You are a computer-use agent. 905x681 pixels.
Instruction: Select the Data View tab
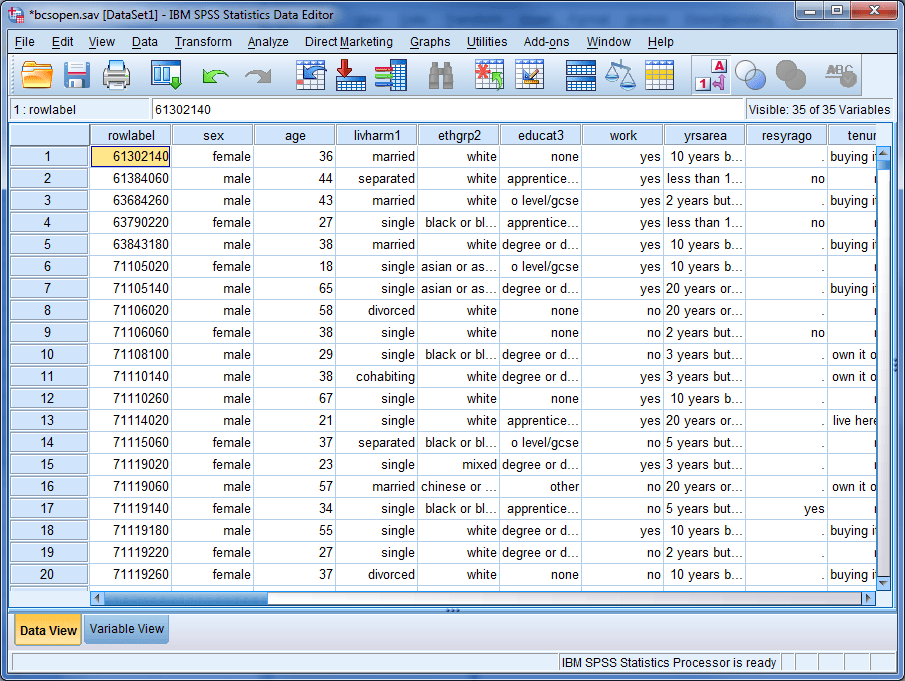[x=47, y=630]
